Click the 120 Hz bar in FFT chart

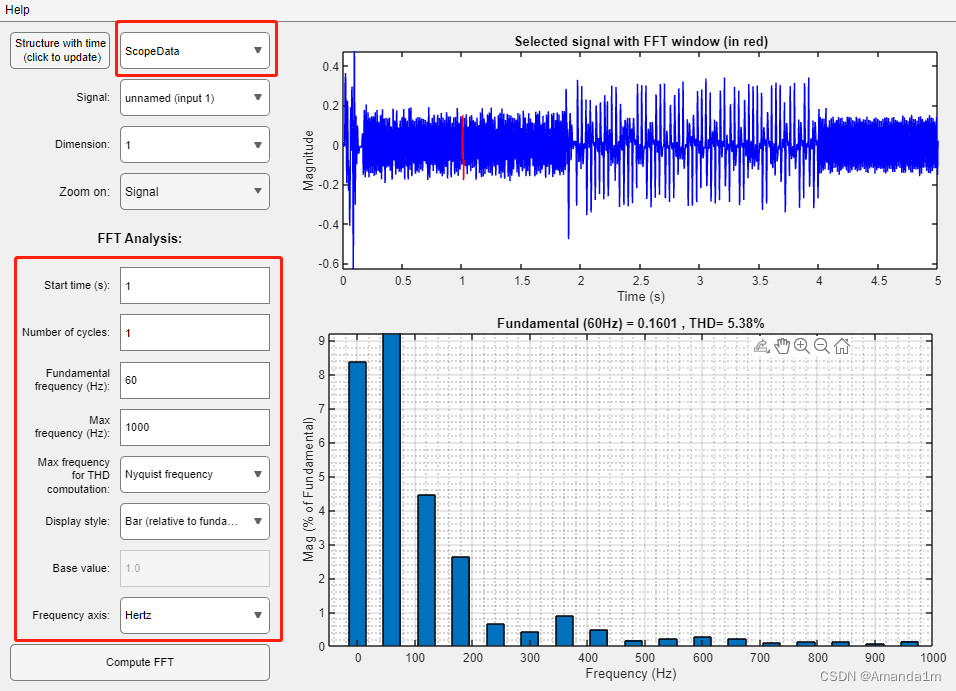click(x=426, y=570)
